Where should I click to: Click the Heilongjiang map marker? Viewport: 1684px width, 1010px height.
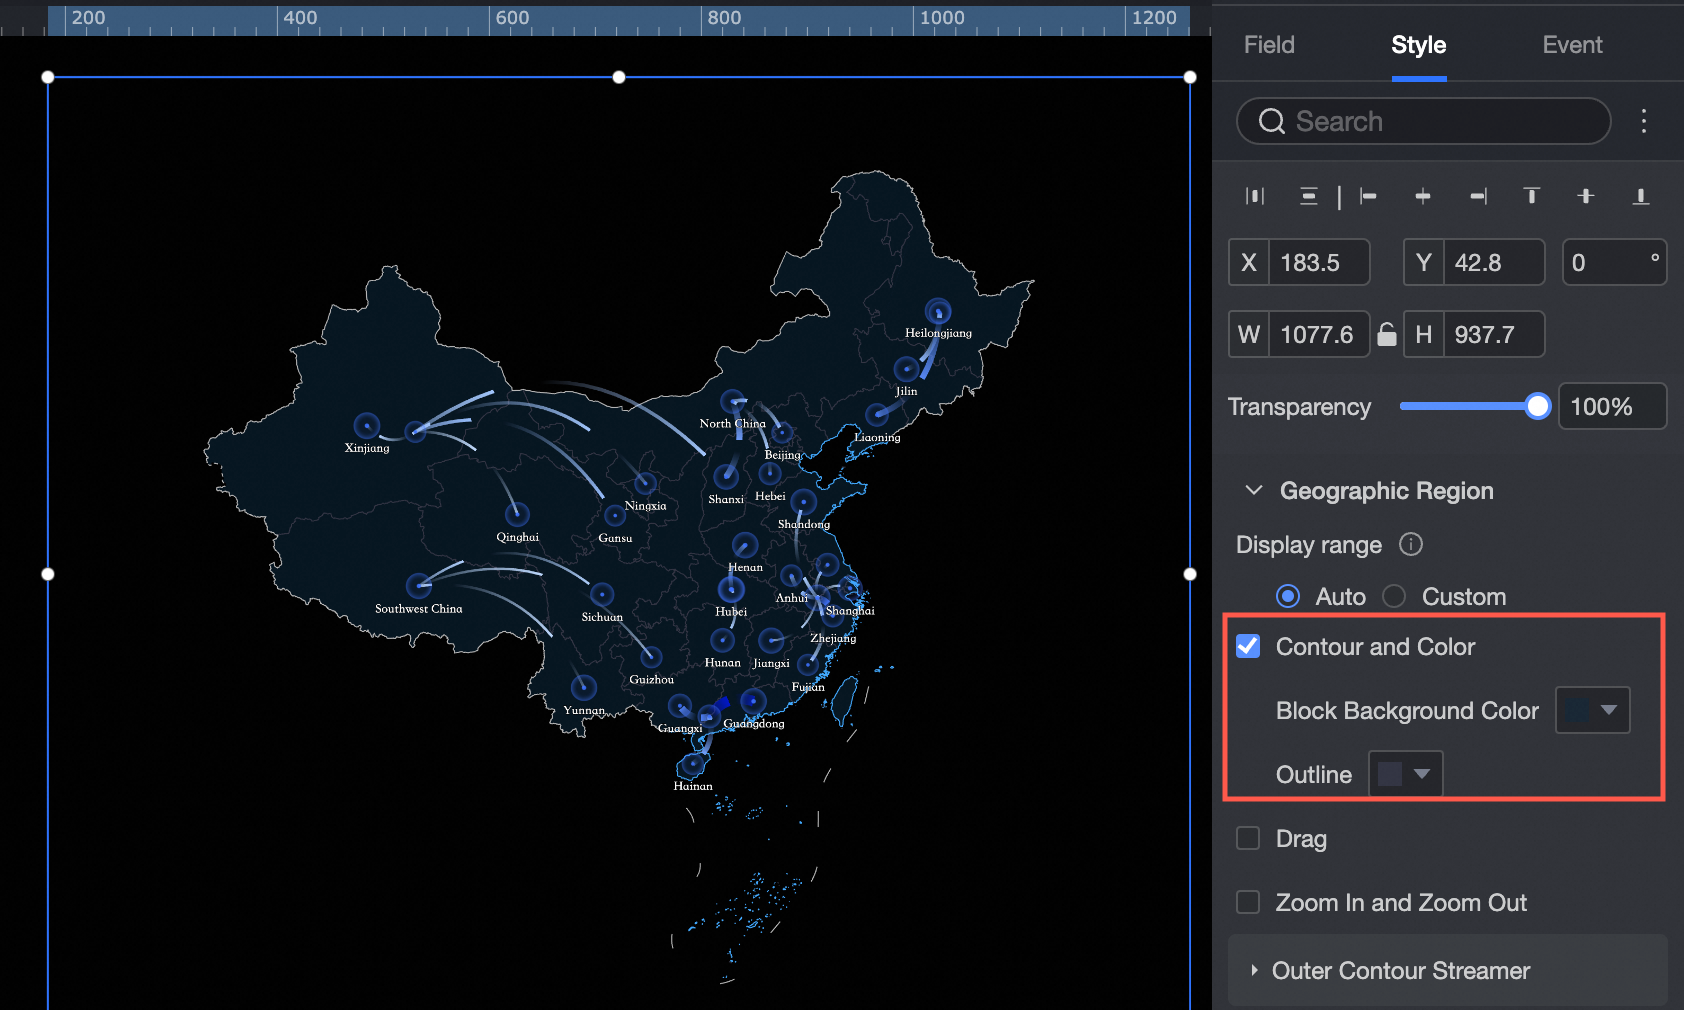938,312
